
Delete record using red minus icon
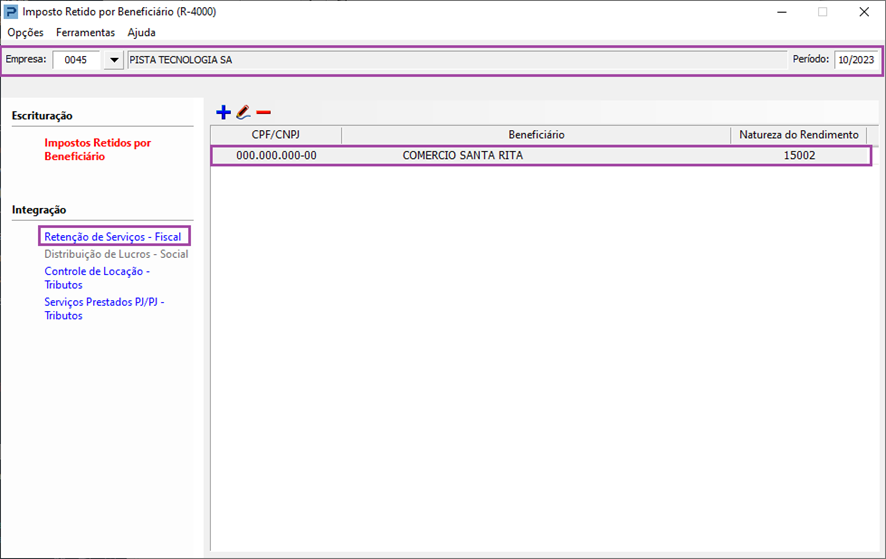(x=263, y=112)
